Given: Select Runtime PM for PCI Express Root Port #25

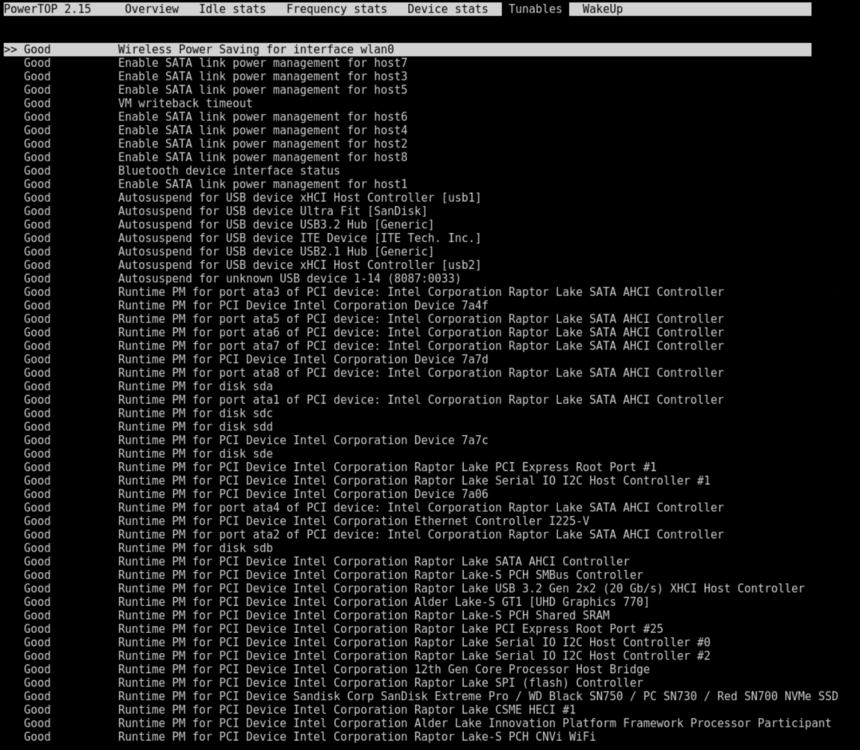Looking at the screenshot, I should pos(343,628).
